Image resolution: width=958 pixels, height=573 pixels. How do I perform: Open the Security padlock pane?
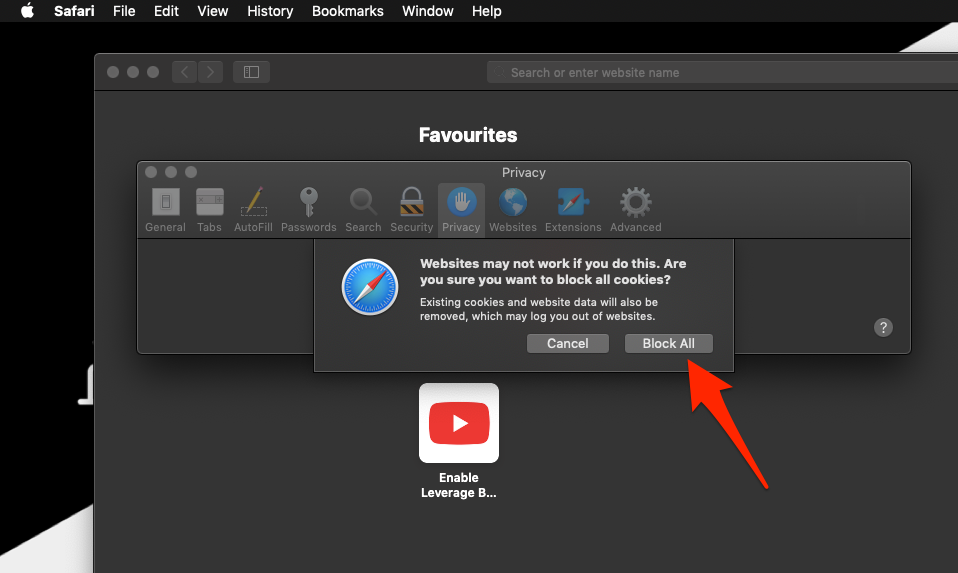(x=411, y=209)
